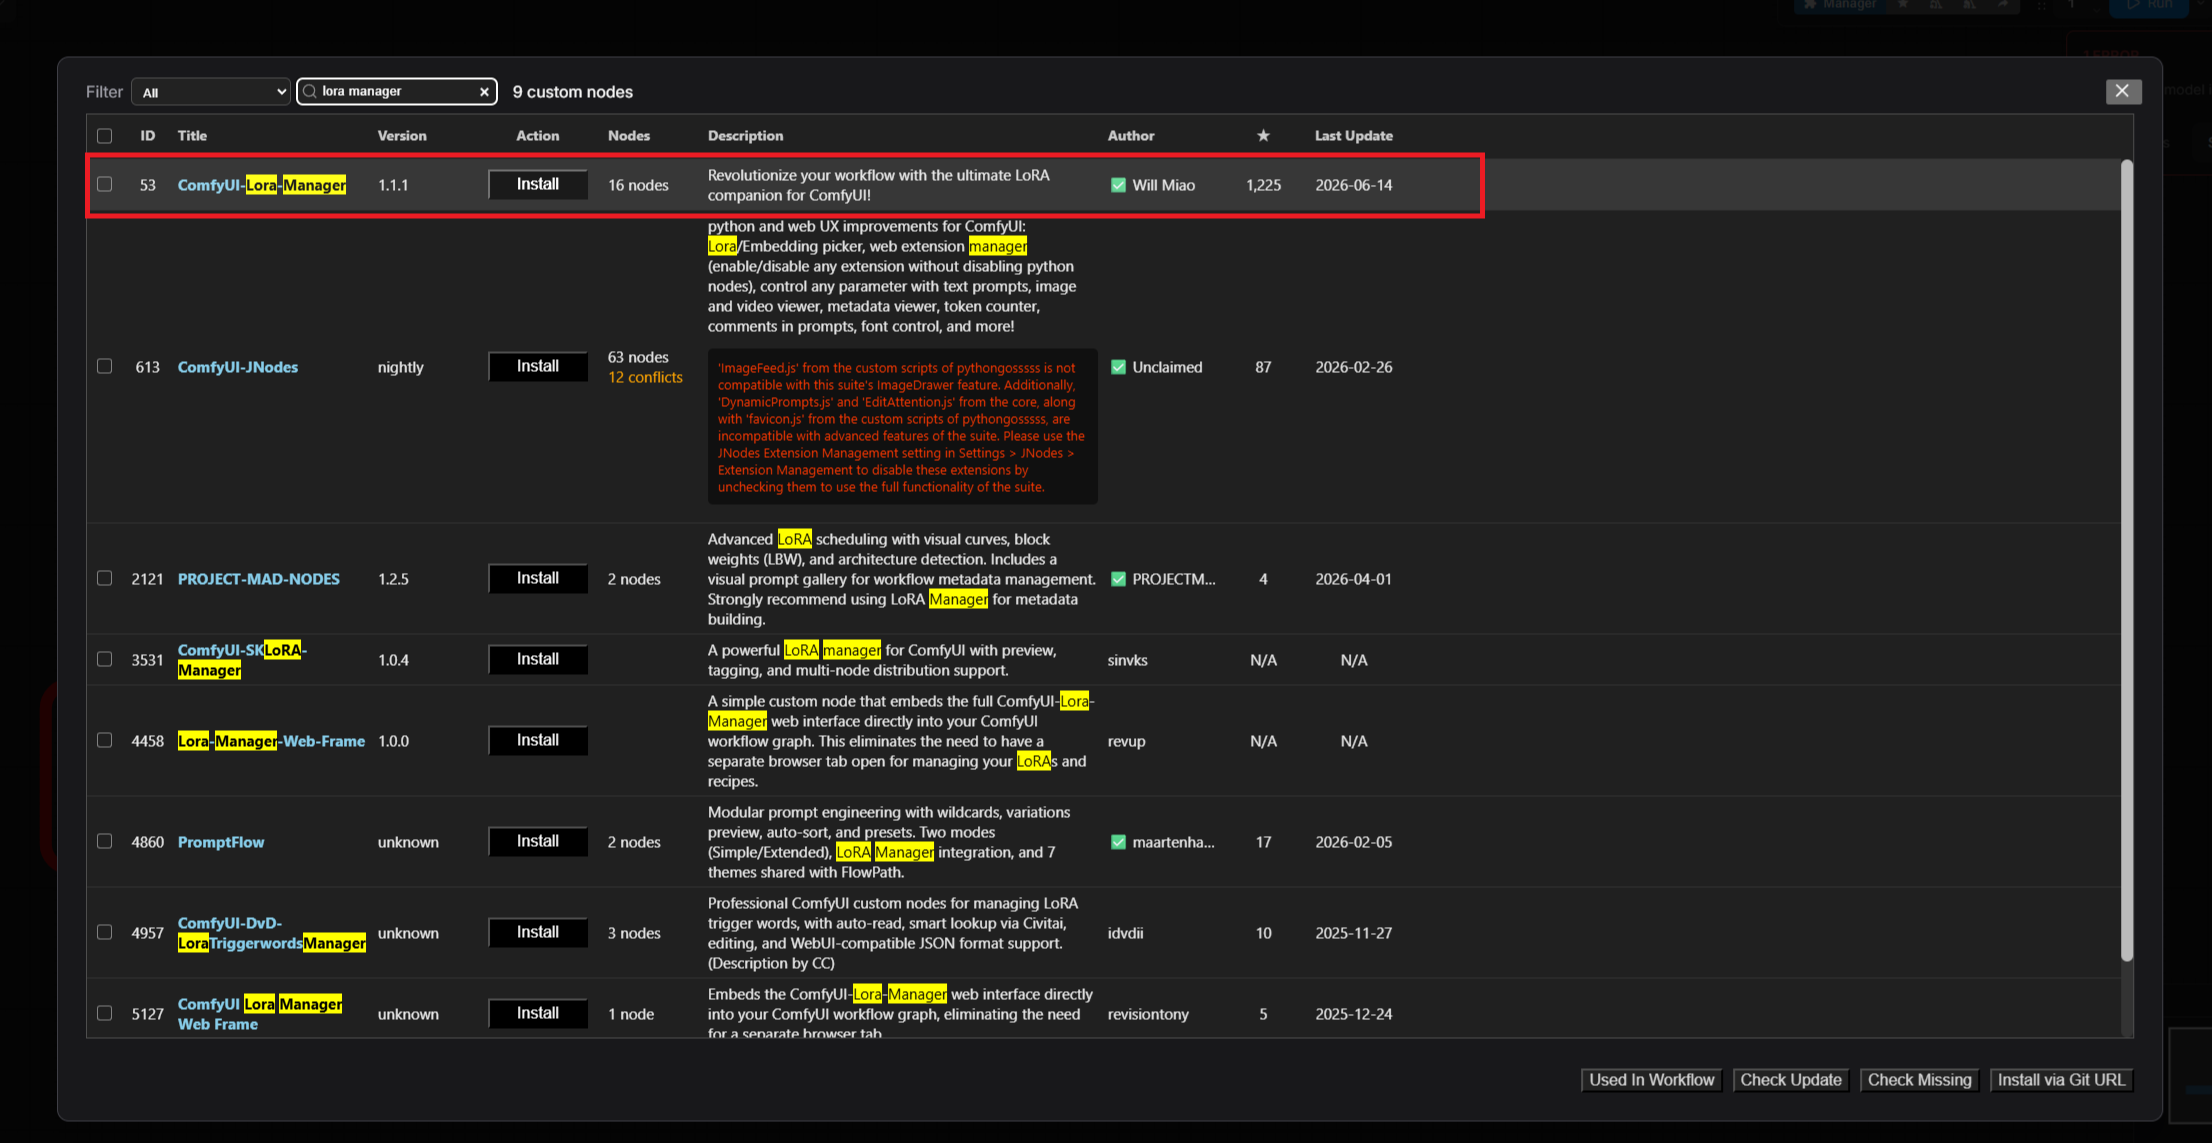Check the Lora-Manager-Web-Frame row checkbox

tap(105, 741)
